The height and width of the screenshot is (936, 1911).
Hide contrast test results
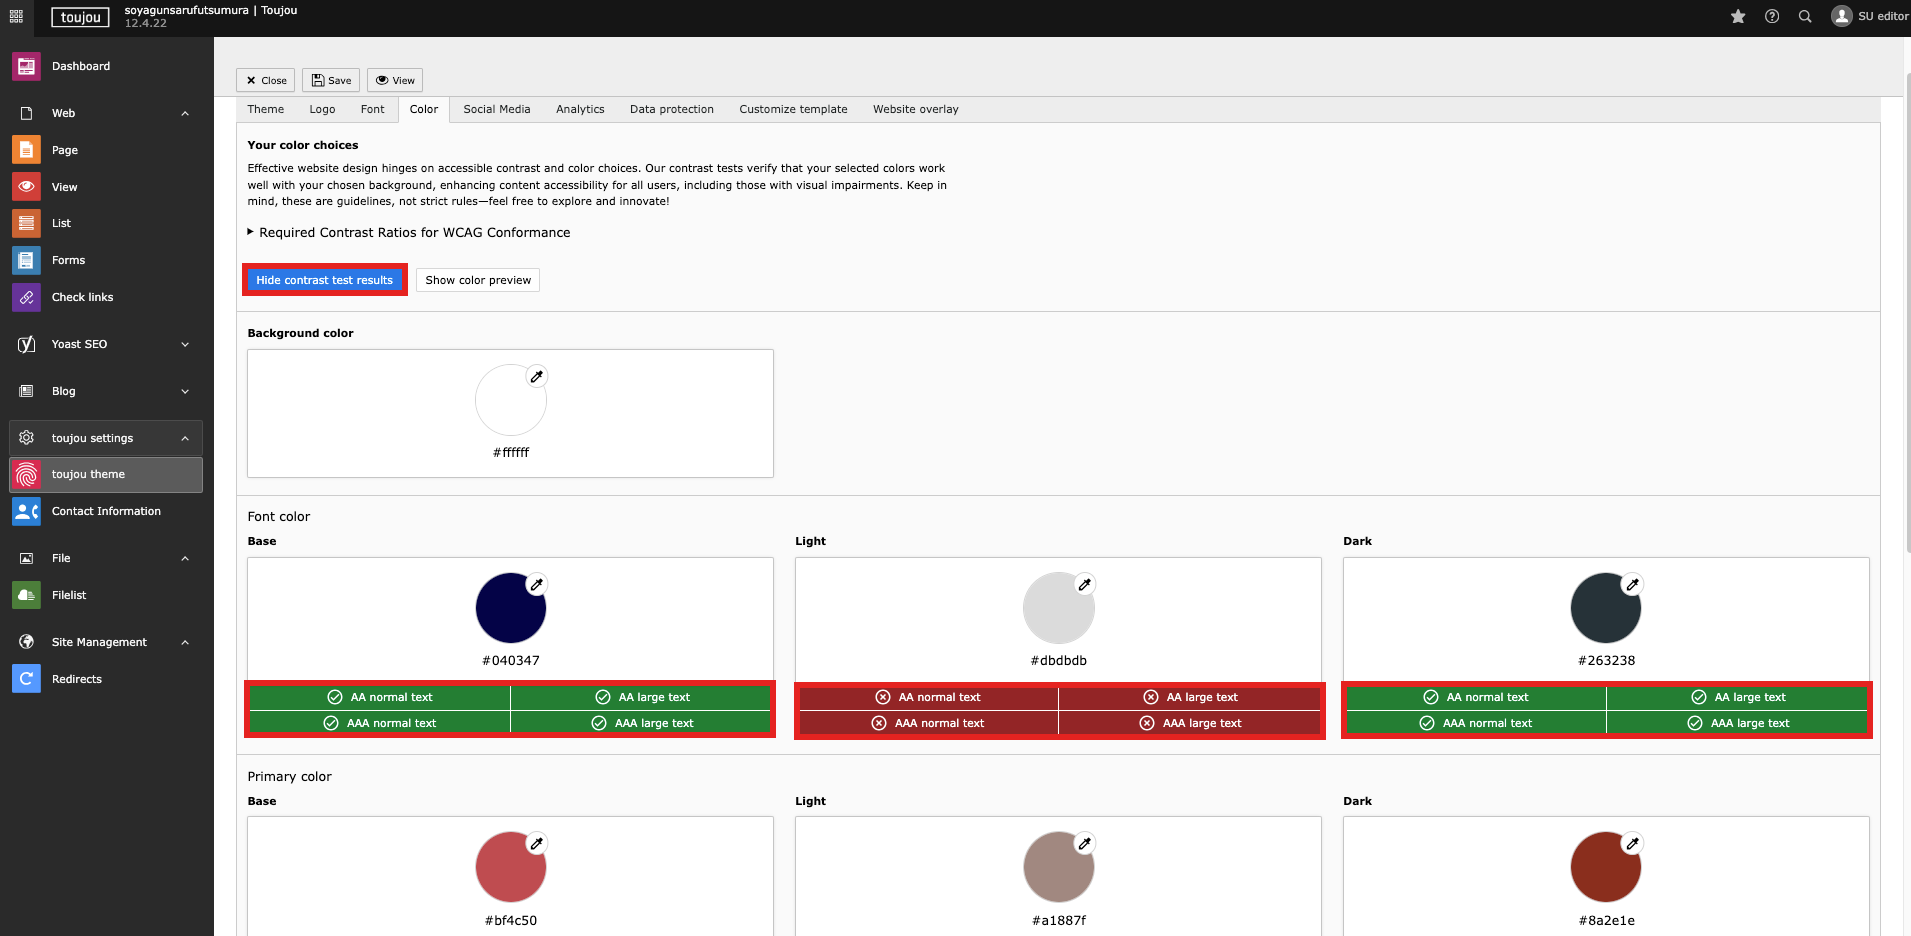[324, 280]
